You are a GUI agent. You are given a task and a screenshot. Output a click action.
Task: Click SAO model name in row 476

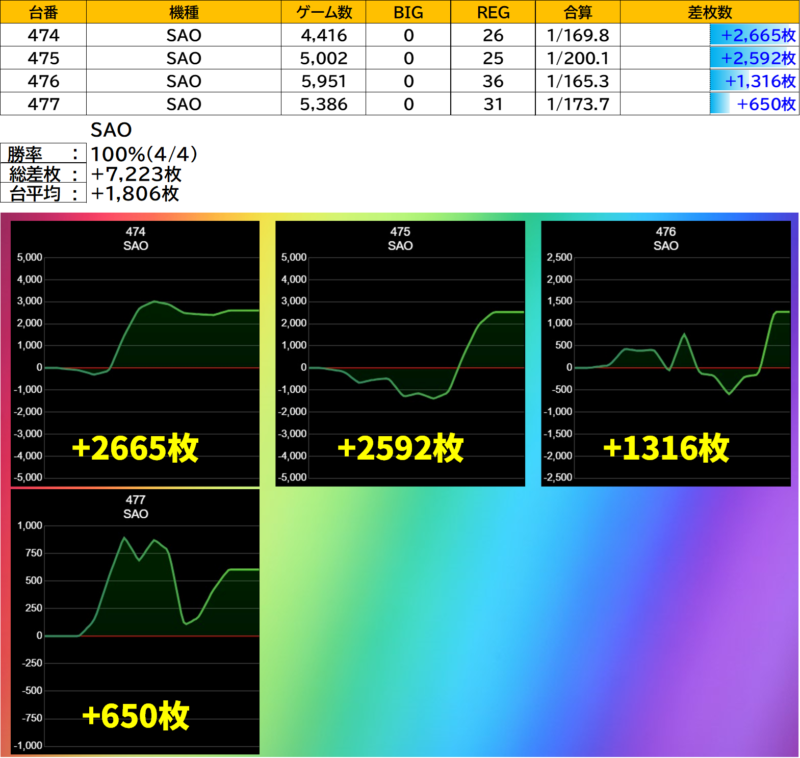pos(184,81)
